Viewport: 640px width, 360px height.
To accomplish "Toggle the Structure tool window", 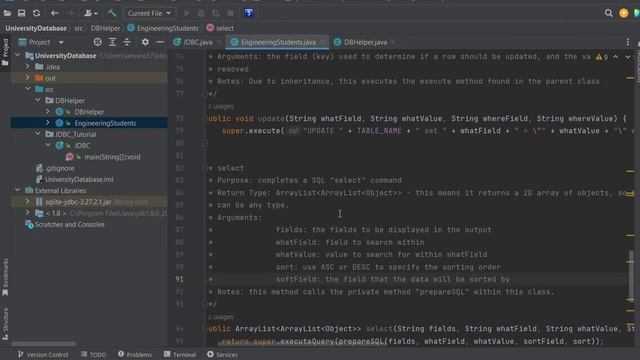I will (5, 324).
